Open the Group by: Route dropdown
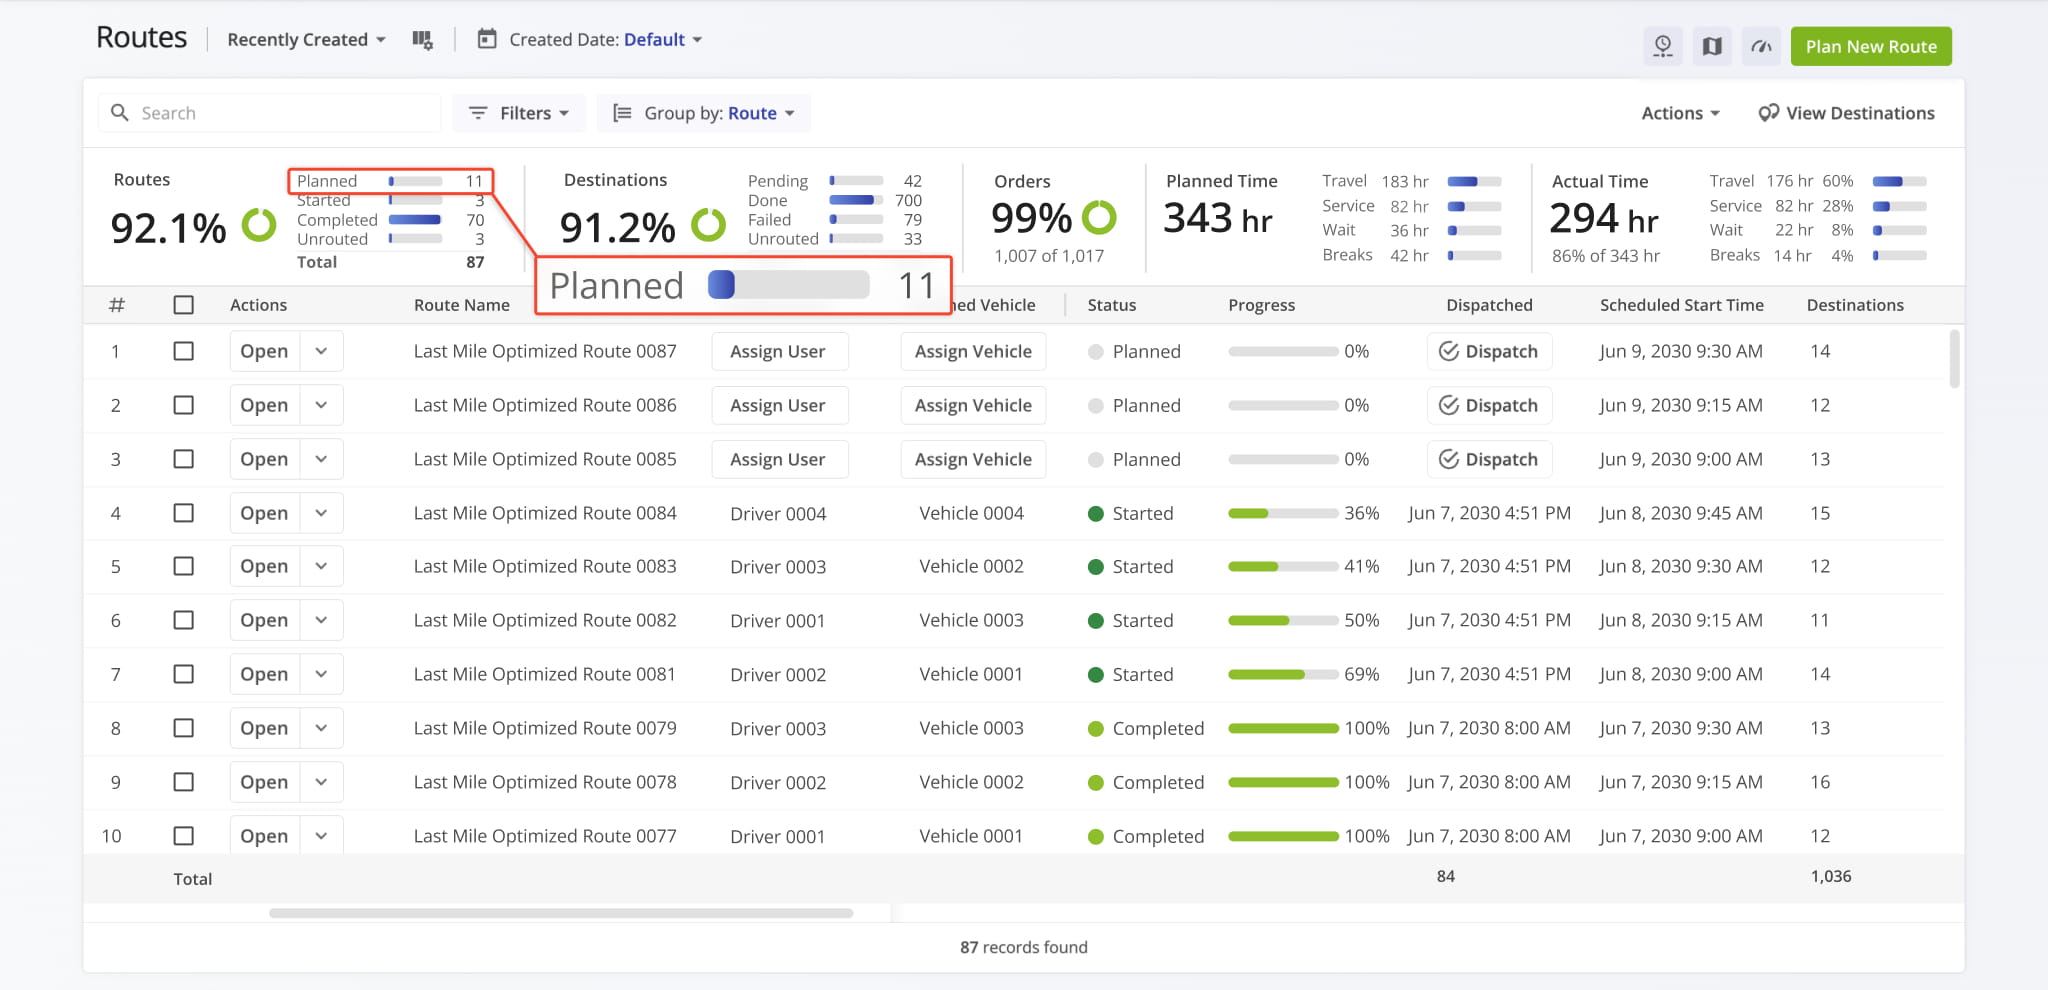The width and height of the screenshot is (2048, 990). (x=704, y=113)
